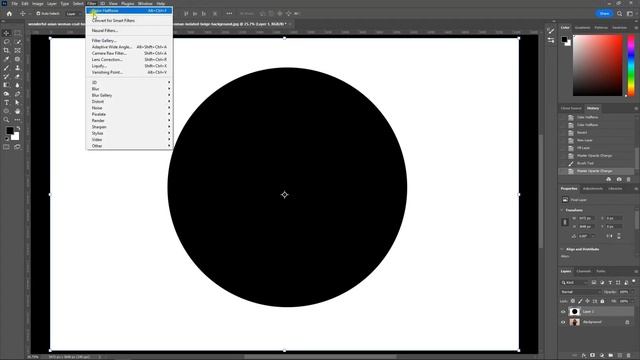Toggle lock position in Layers panel

coord(587,301)
